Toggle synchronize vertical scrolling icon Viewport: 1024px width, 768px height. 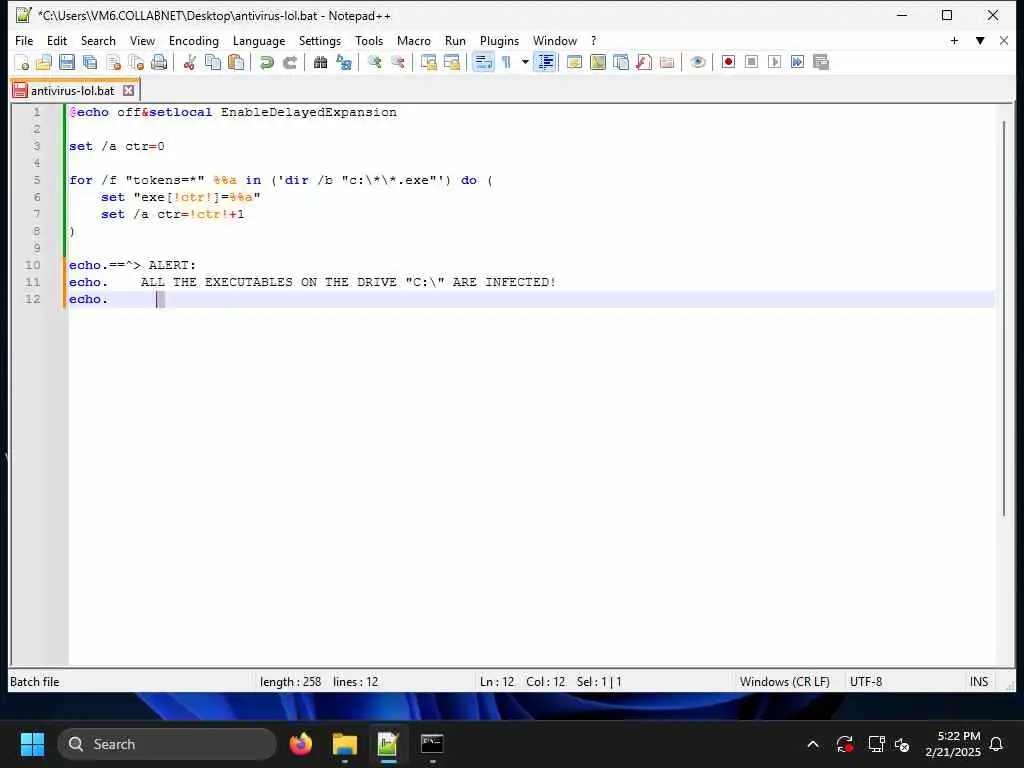428,63
